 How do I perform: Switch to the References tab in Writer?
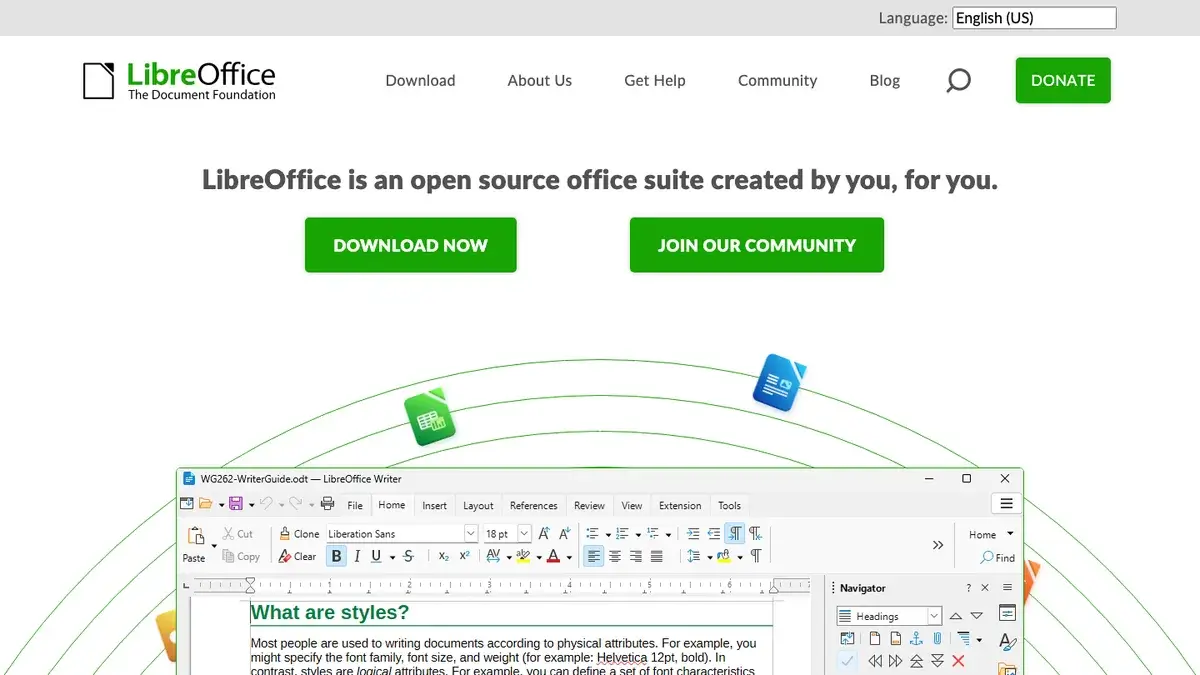(533, 505)
